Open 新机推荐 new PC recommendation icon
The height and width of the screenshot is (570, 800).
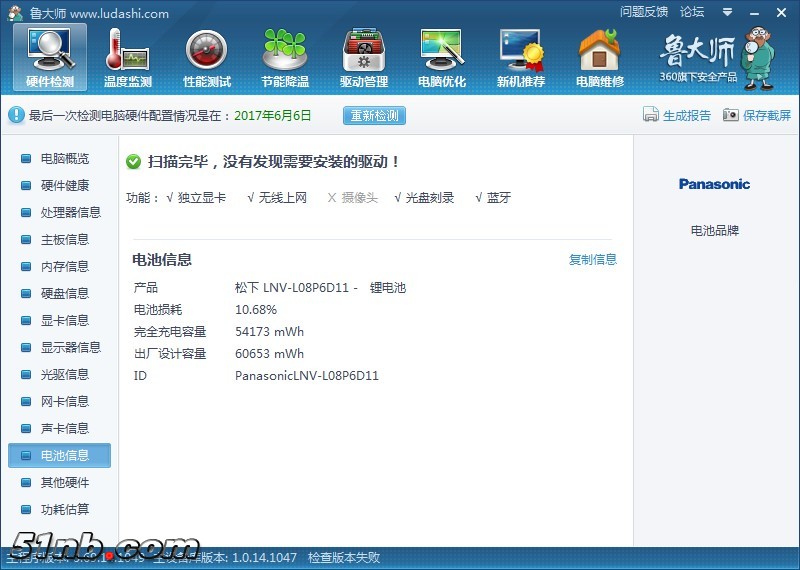(x=521, y=56)
